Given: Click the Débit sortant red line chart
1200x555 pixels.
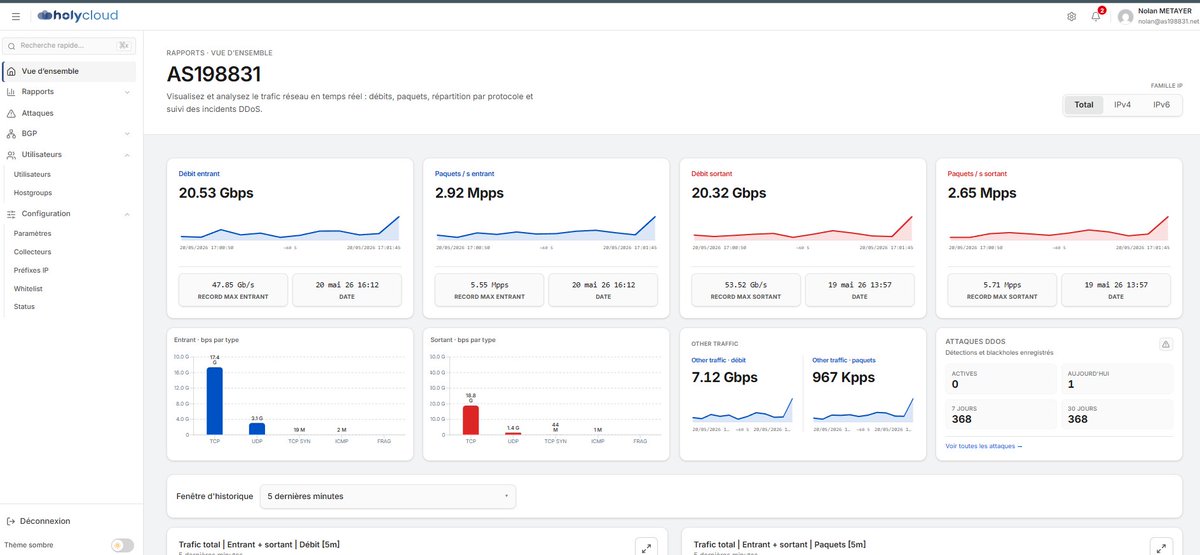Looking at the screenshot, I should pos(803,228).
